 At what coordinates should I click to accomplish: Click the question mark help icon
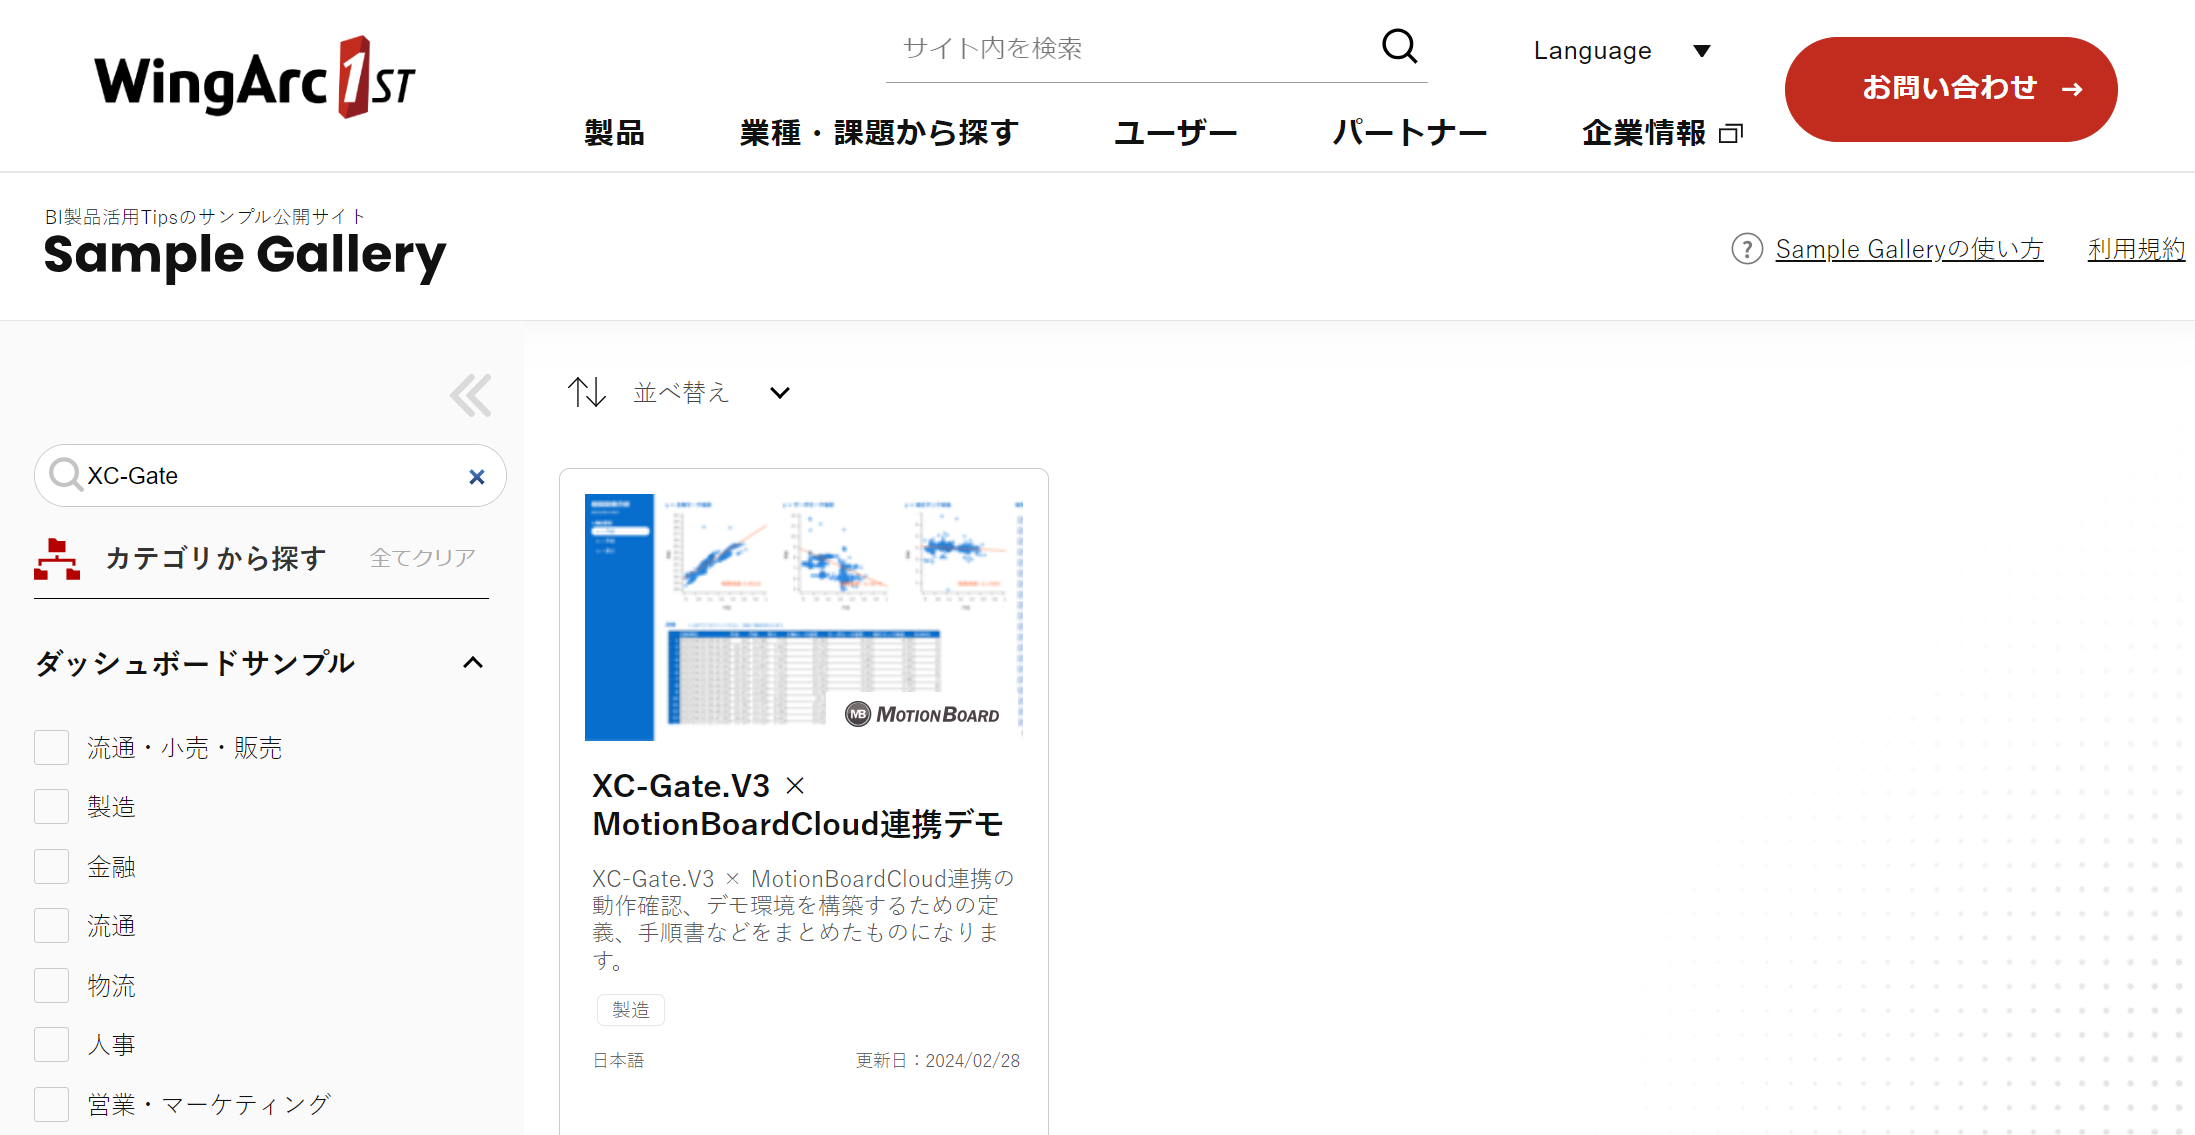click(1746, 249)
